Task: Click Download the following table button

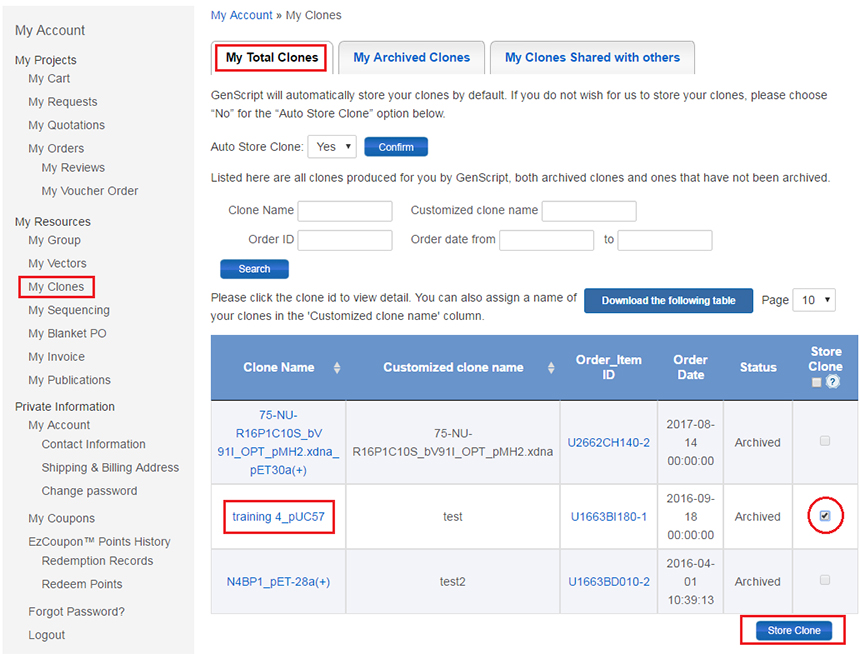Action: pyautogui.click(x=669, y=301)
